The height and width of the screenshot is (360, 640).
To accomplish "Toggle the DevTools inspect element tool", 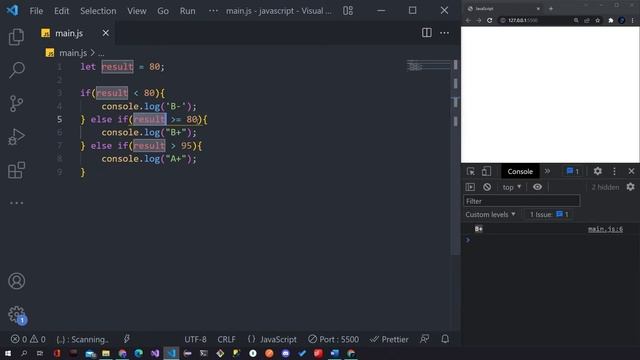I will (471, 171).
